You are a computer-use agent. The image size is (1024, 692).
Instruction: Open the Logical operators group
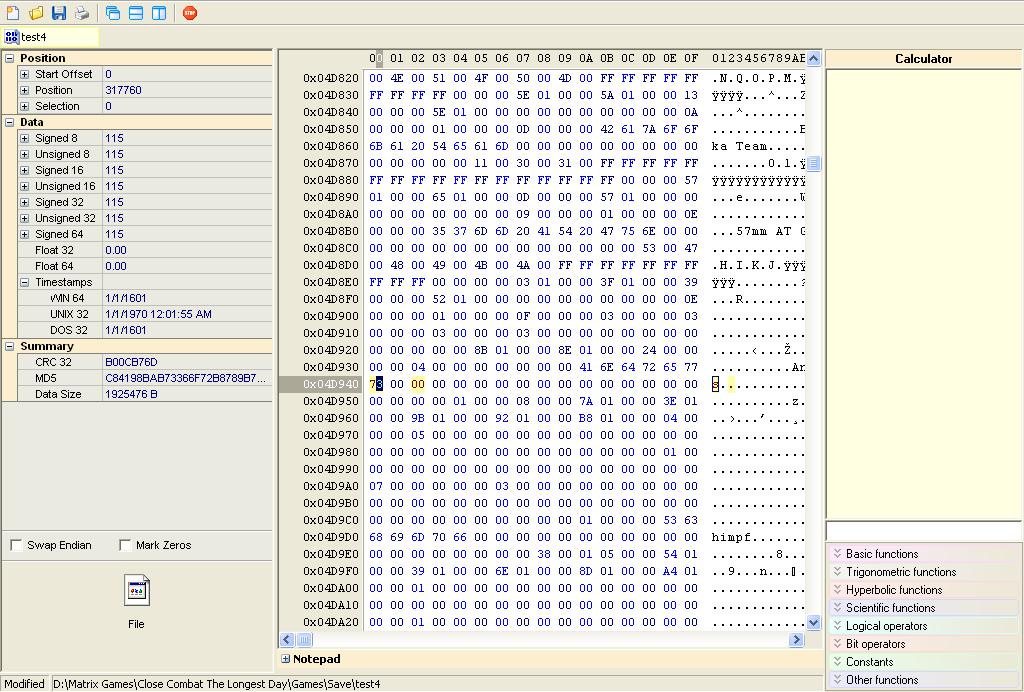[x=923, y=626]
